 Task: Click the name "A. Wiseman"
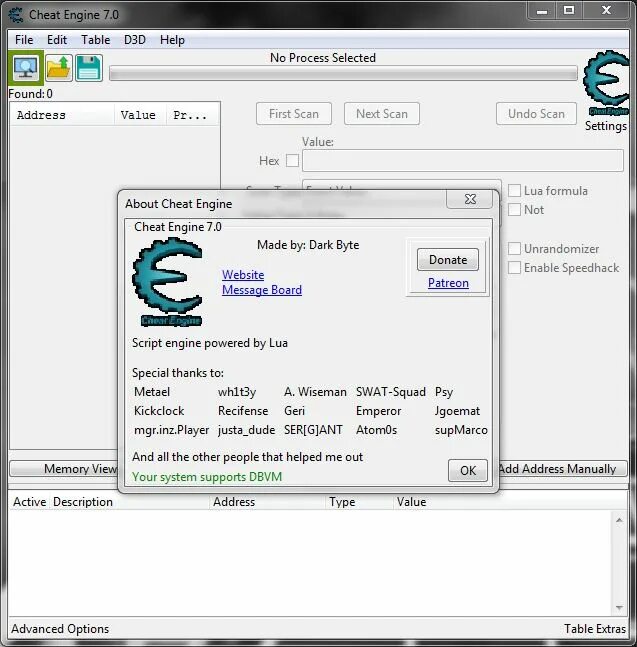pos(315,392)
